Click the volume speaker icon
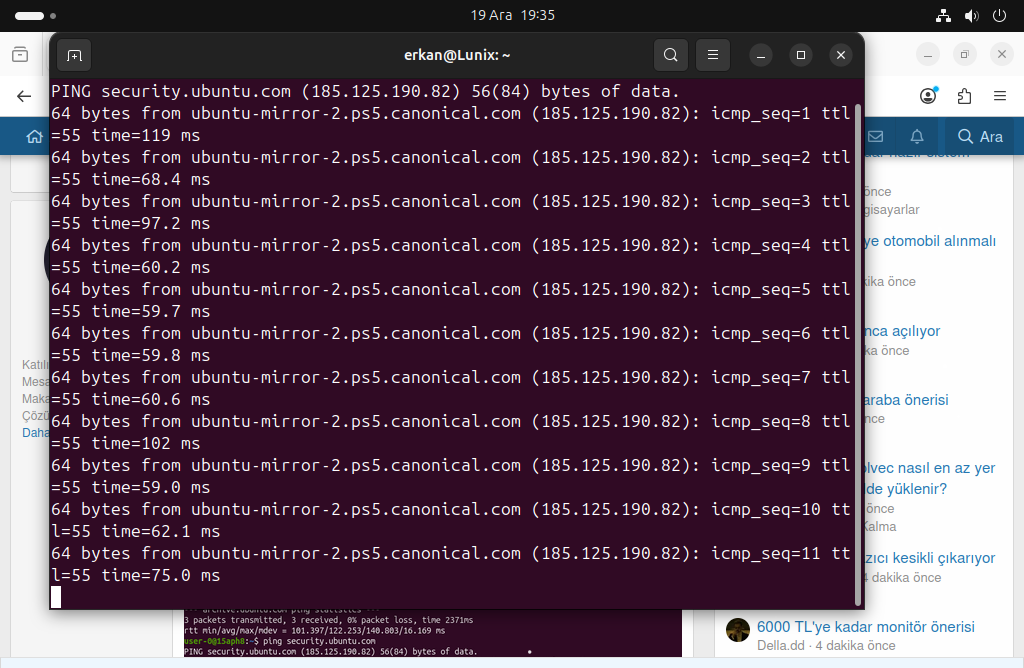This screenshot has width=1024, height=668. tap(972, 16)
